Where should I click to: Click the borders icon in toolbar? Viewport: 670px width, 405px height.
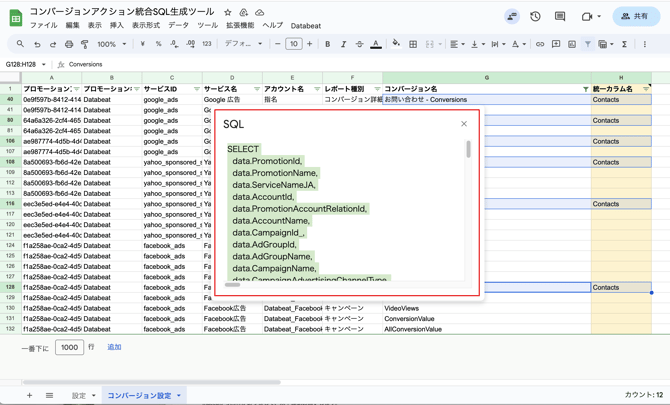(x=413, y=44)
